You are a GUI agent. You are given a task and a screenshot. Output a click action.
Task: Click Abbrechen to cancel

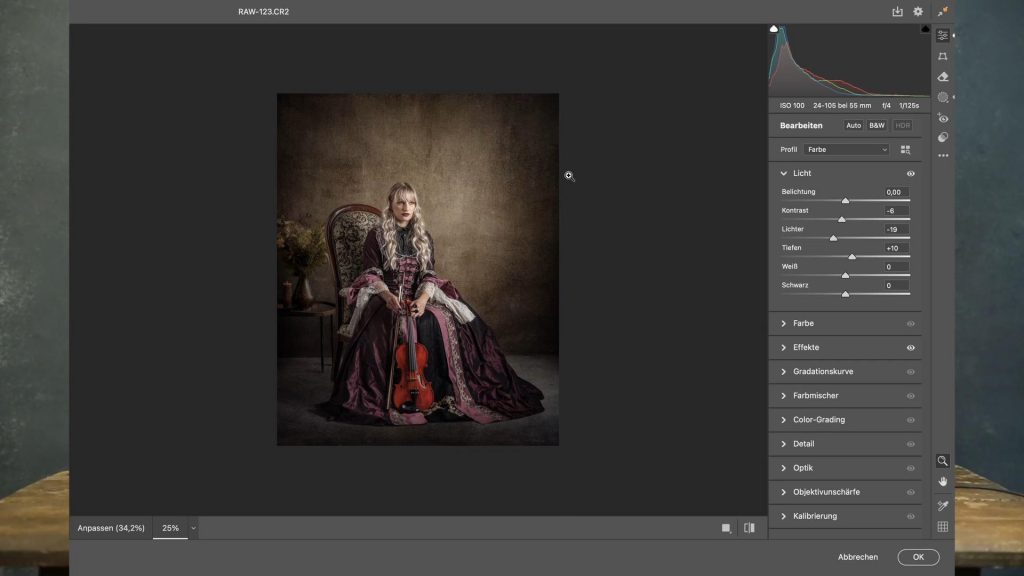[x=858, y=557]
